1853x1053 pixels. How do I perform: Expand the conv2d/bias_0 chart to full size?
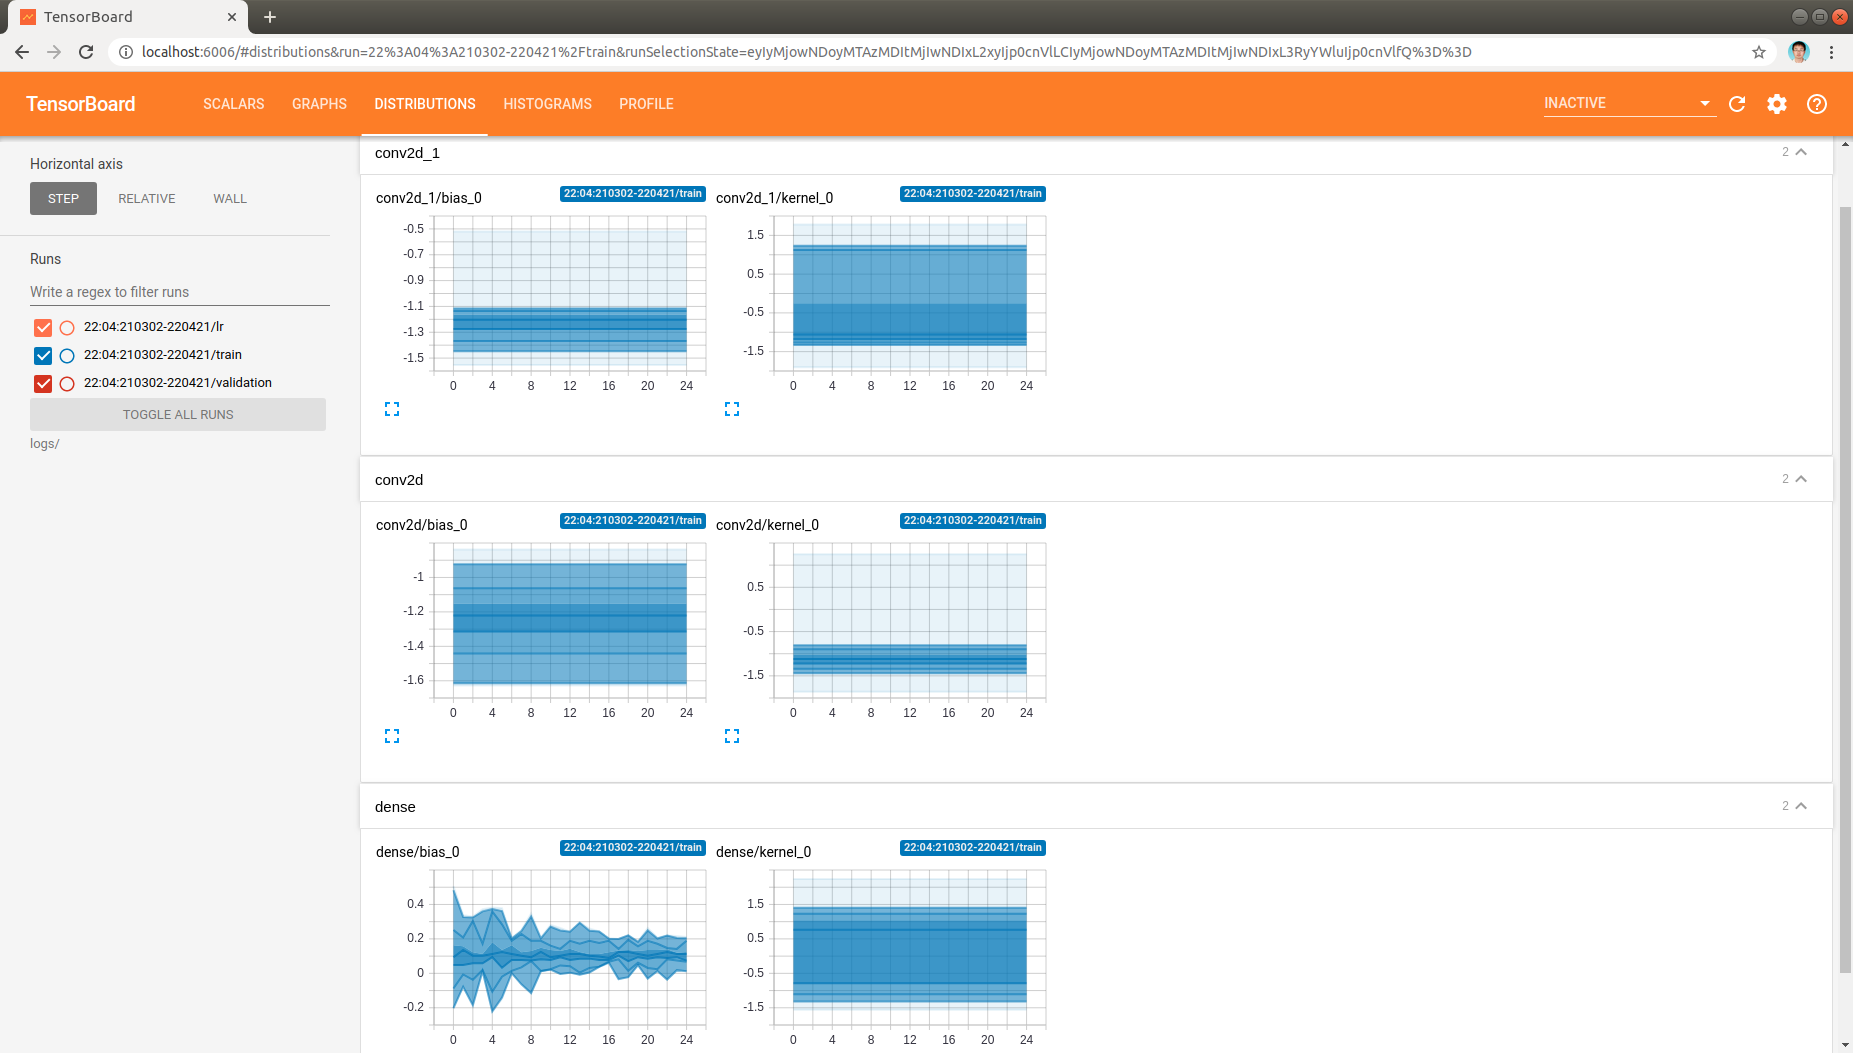[x=392, y=736]
